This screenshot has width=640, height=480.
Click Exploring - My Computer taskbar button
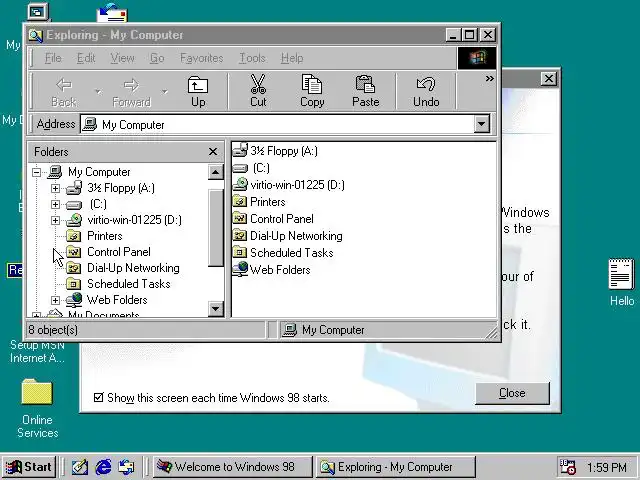pos(395,467)
